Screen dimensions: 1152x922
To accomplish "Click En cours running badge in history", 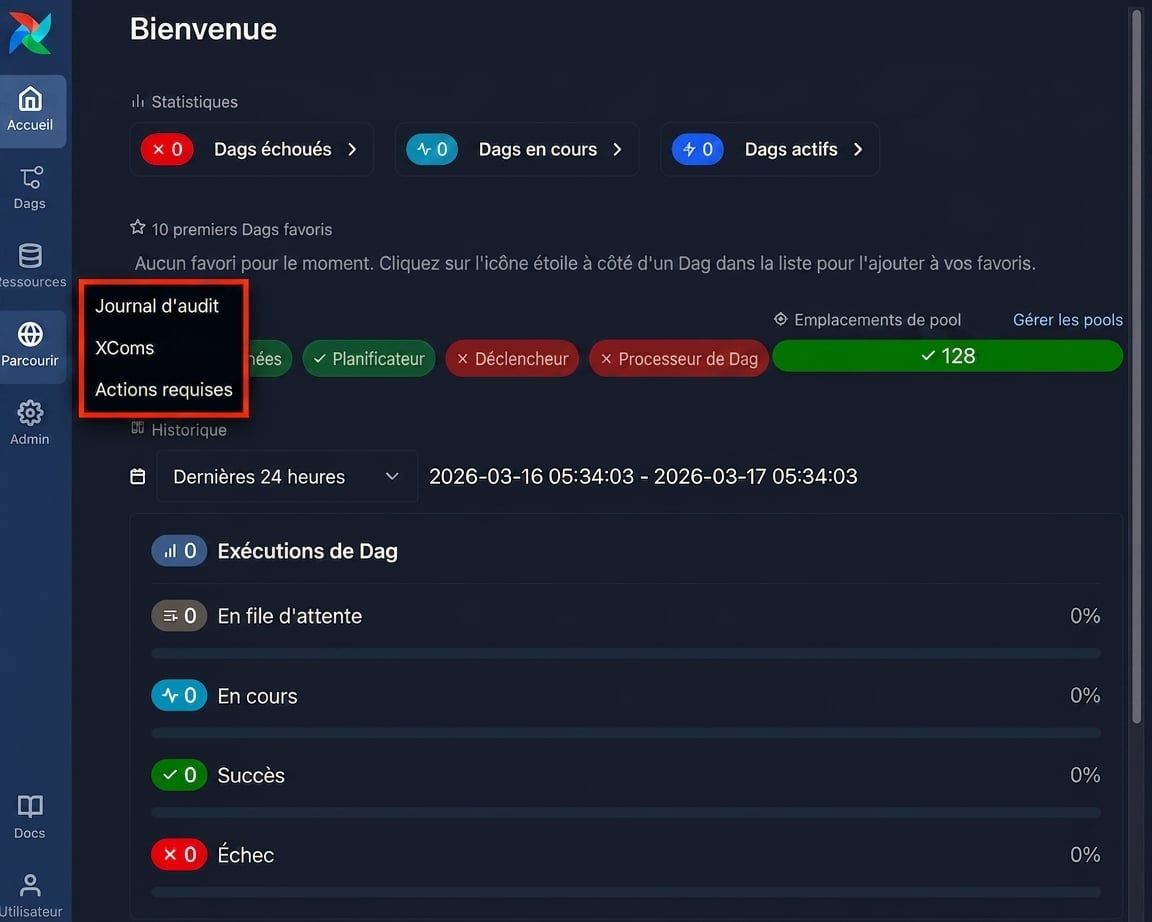I will click(x=179, y=695).
